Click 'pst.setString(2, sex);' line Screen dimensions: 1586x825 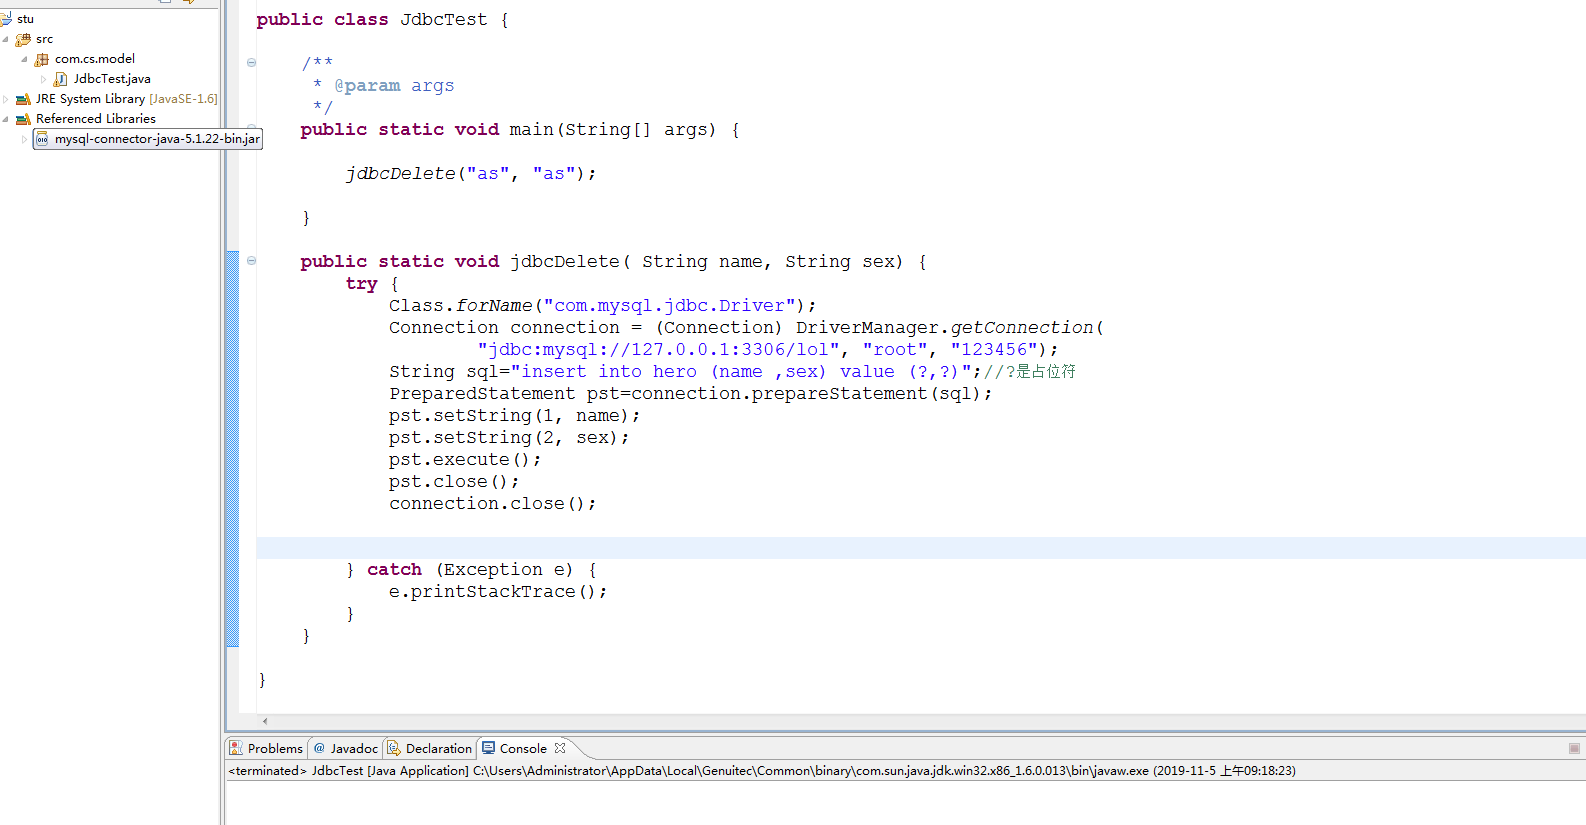coord(509,438)
